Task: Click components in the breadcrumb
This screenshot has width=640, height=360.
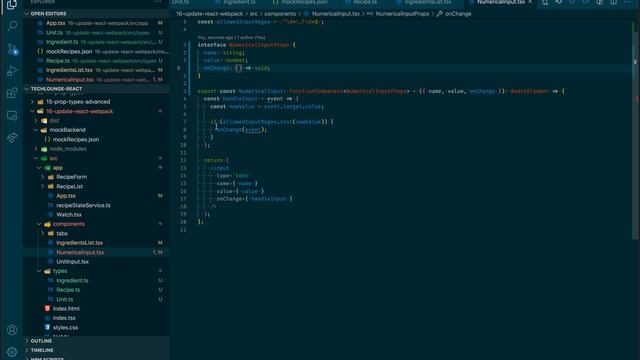Action: point(280,14)
